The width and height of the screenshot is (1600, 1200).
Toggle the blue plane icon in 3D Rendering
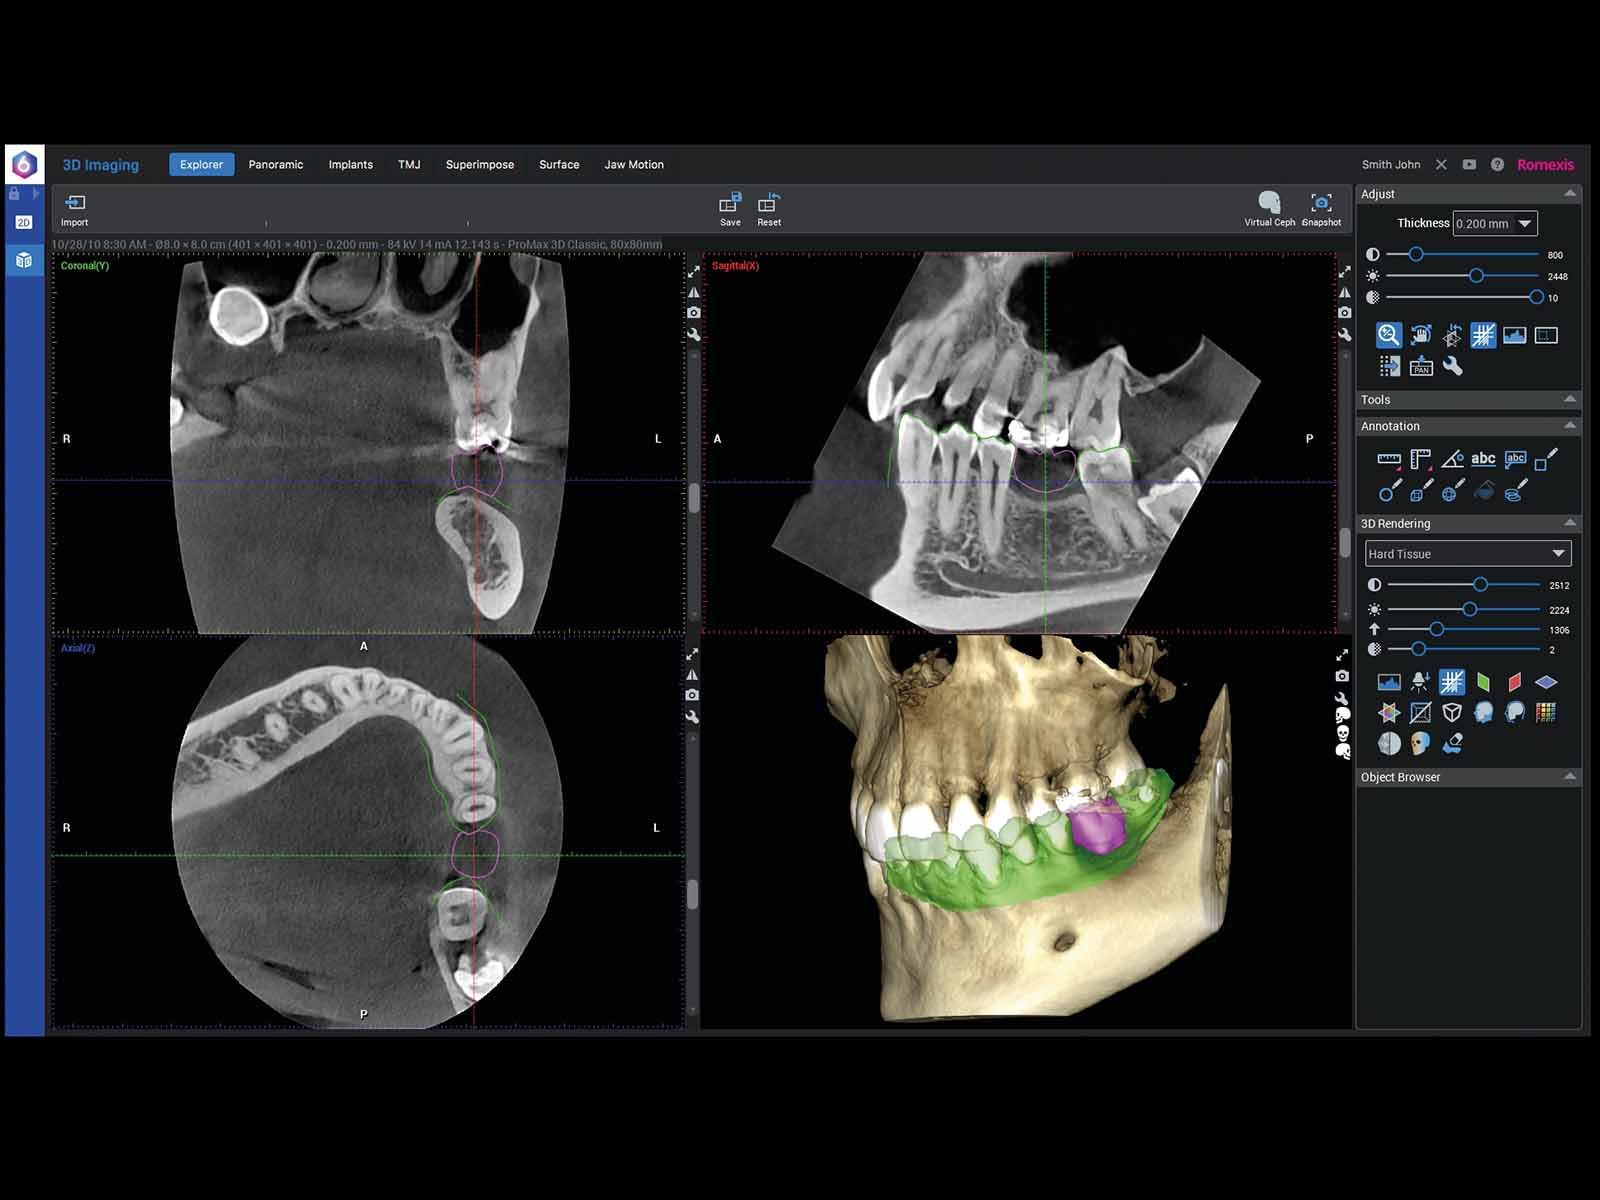[x=1546, y=682]
